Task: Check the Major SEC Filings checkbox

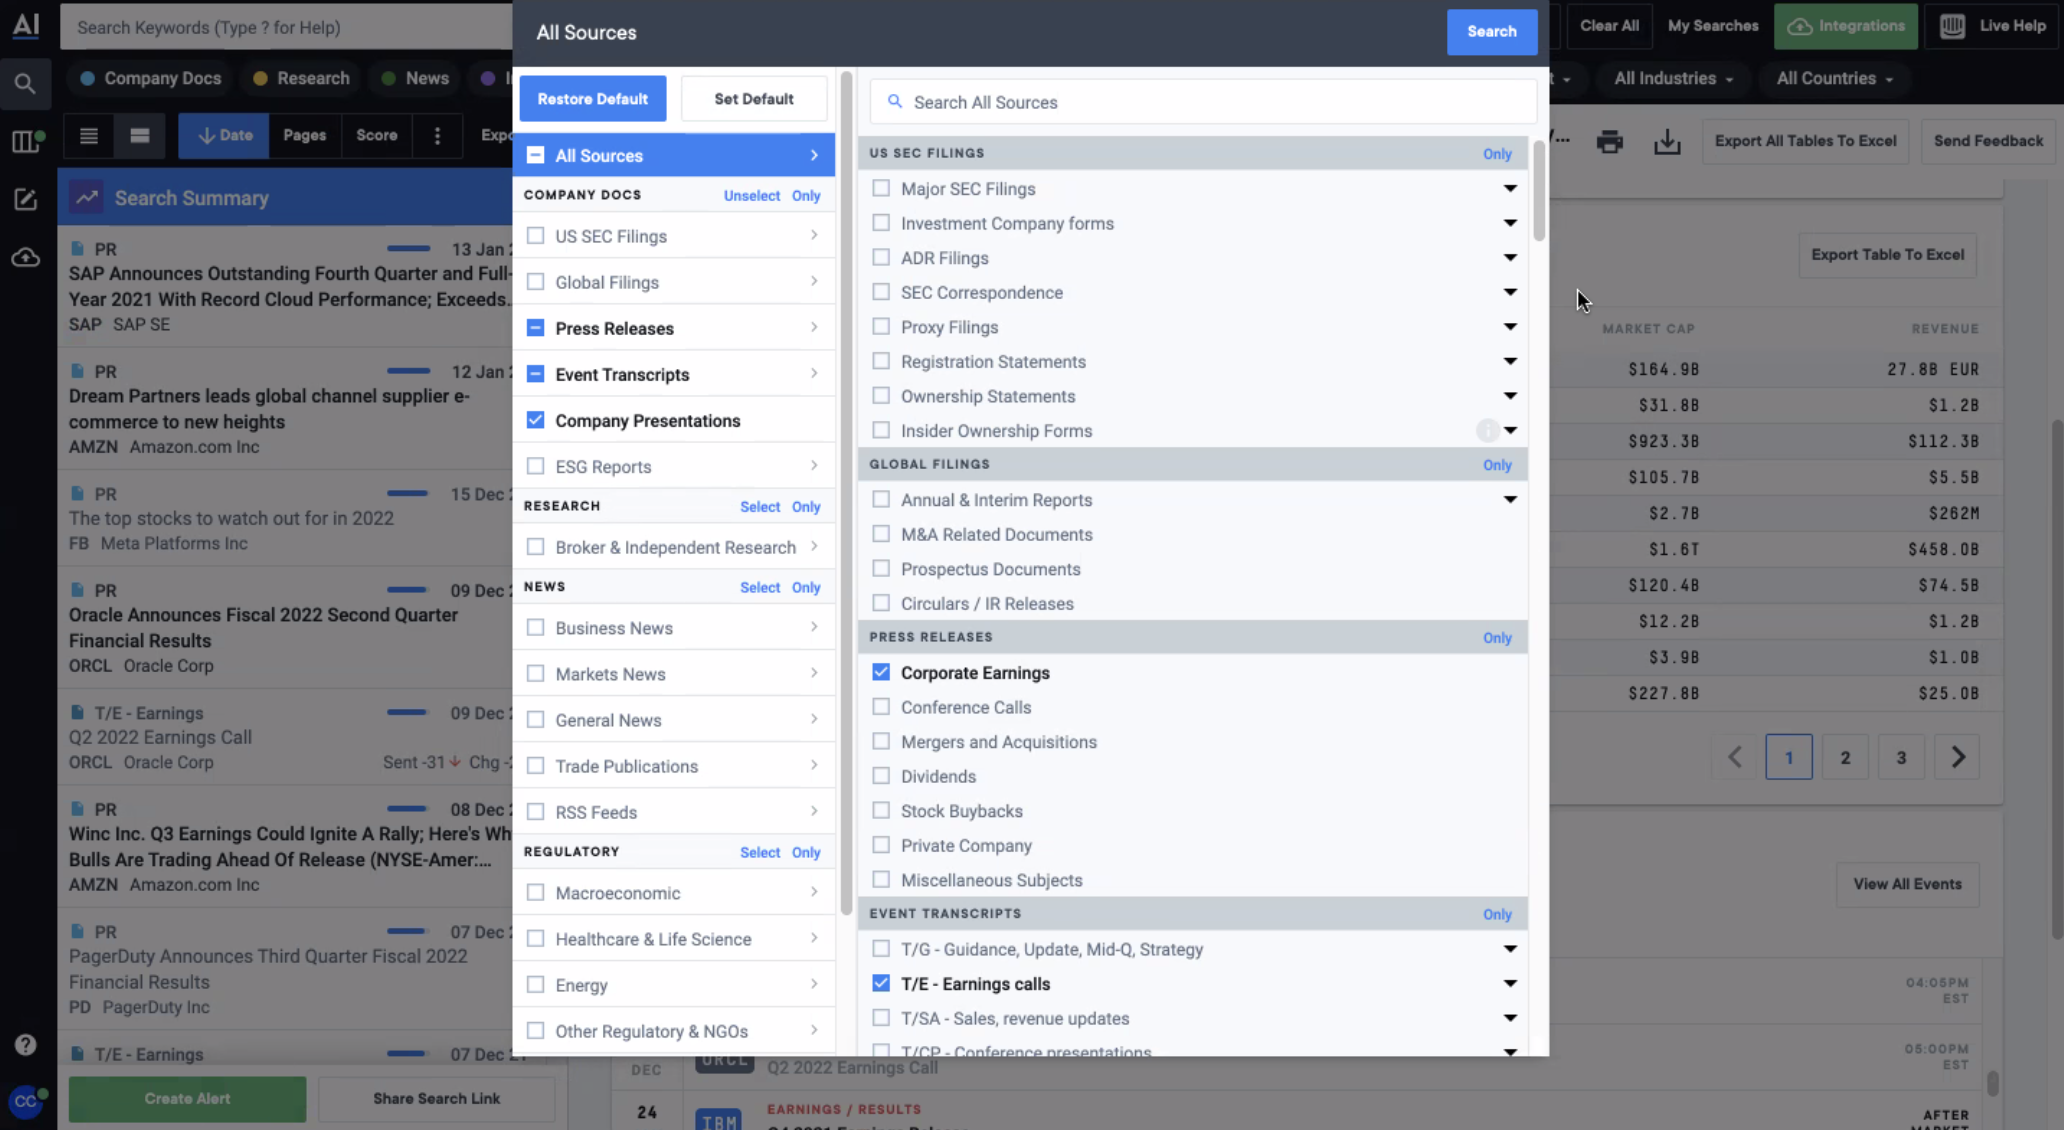Action: click(x=880, y=188)
